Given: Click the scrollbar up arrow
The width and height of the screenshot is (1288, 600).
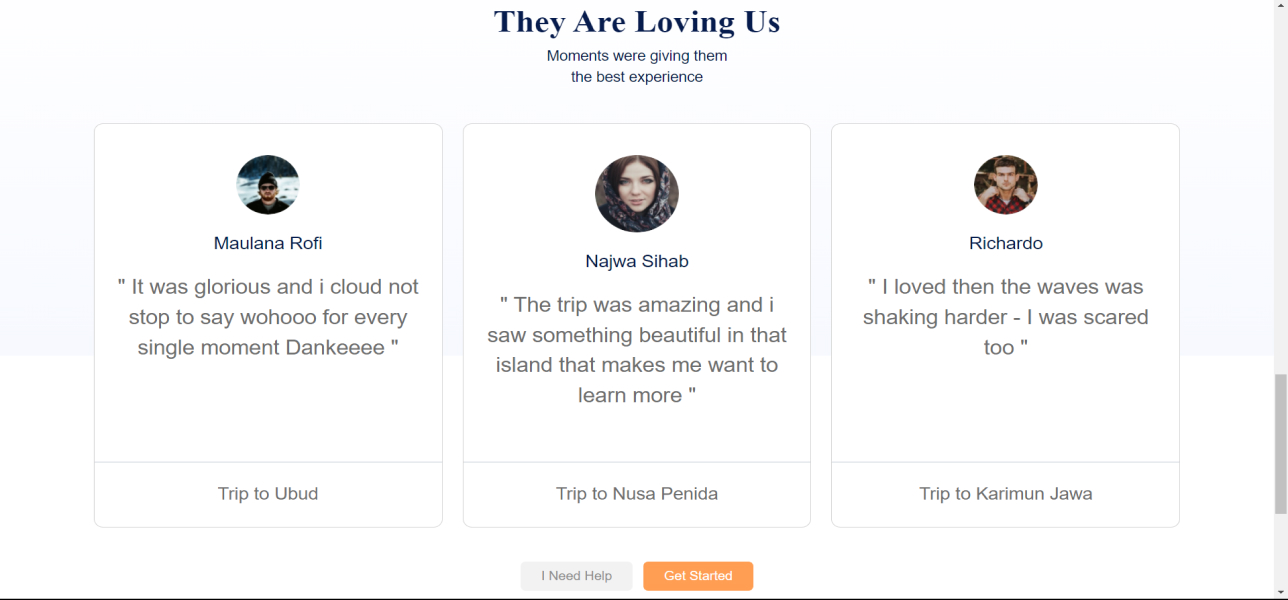Looking at the screenshot, I should [1280, 7].
